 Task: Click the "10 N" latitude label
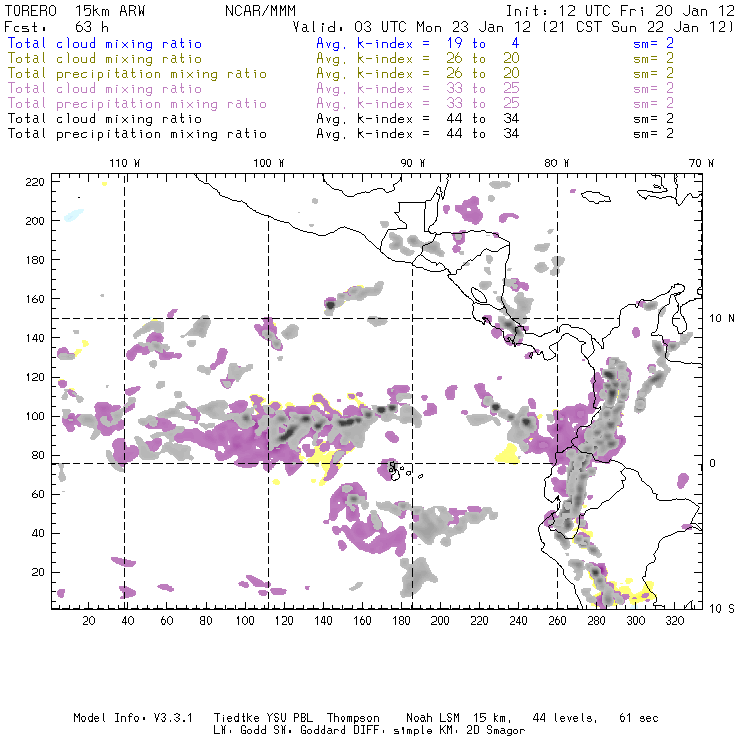pyautogui.click(x=722, y=319)
